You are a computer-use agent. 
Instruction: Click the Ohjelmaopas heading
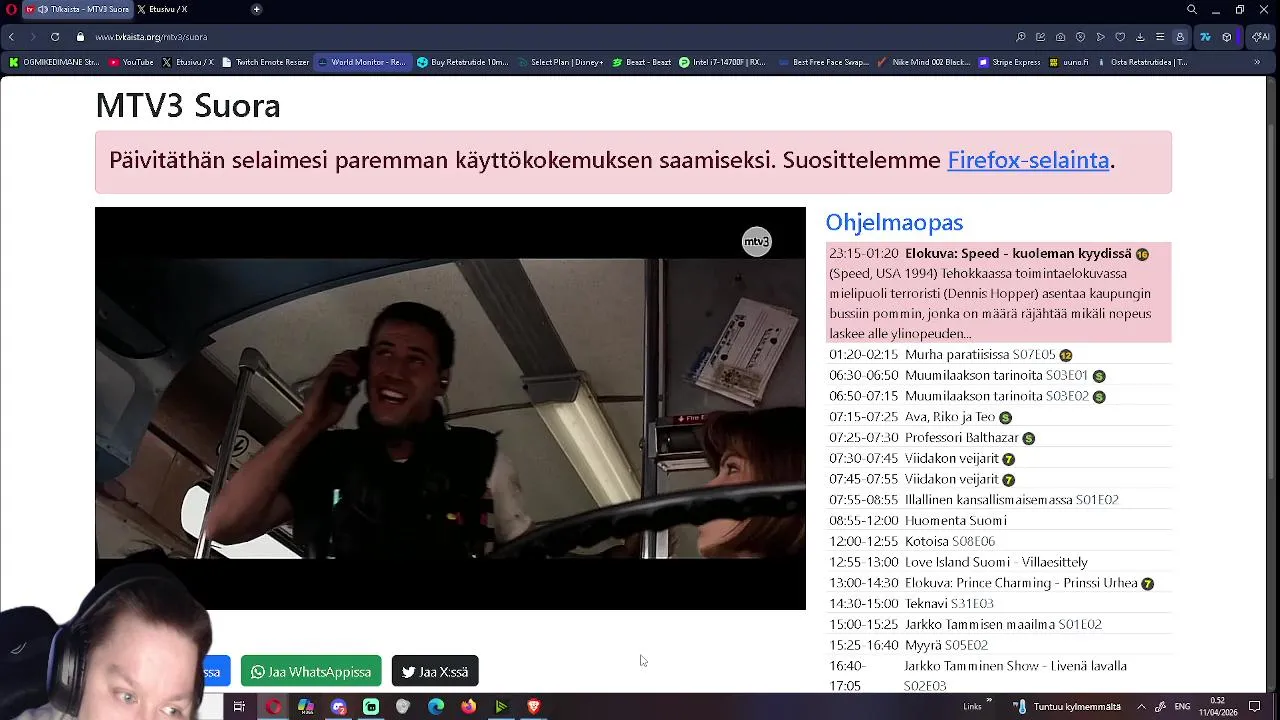[x=894, y=223]
